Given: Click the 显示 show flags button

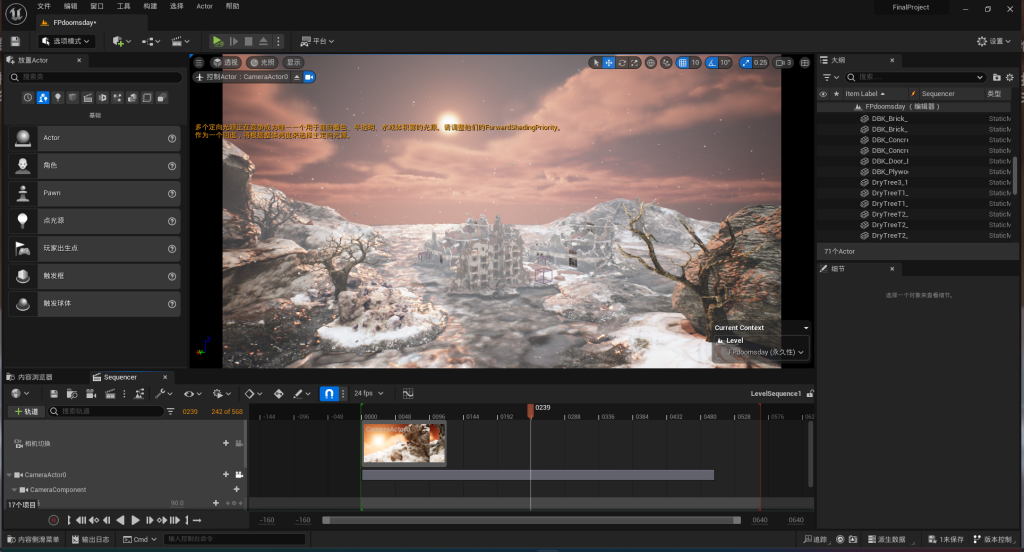Looking at the screenshot, I should [294, 63].
